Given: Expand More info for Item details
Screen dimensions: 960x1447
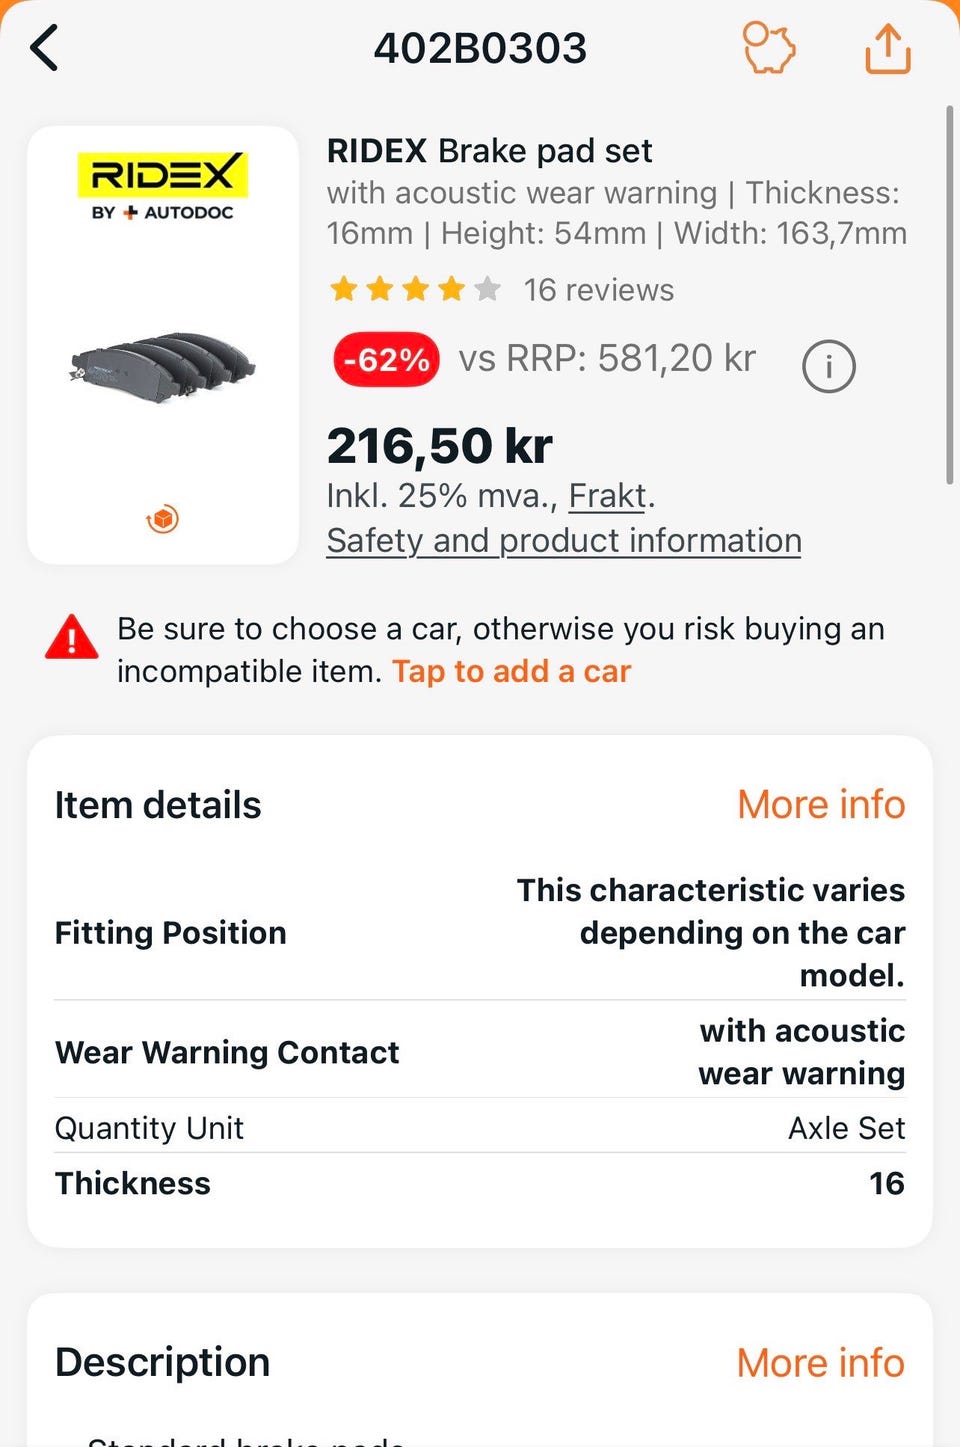Looking at the screenshot, I should (x=821, y=805).
